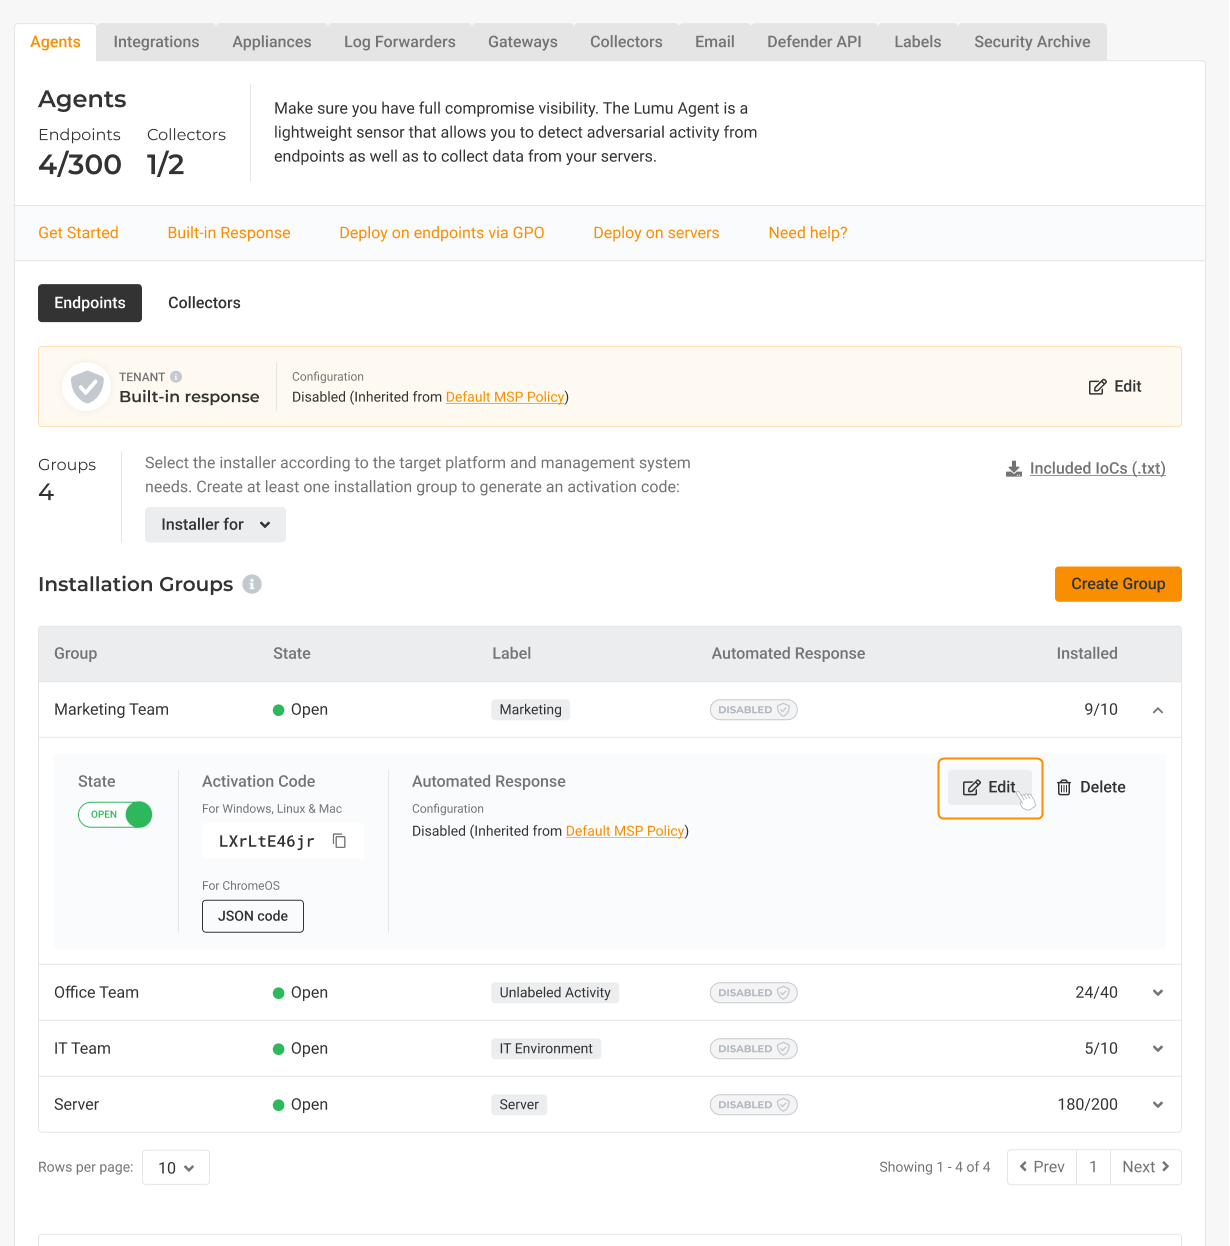Toggle the Marketing Team Open state switch
1230x1246 pixels.
[x=115, y=815]
